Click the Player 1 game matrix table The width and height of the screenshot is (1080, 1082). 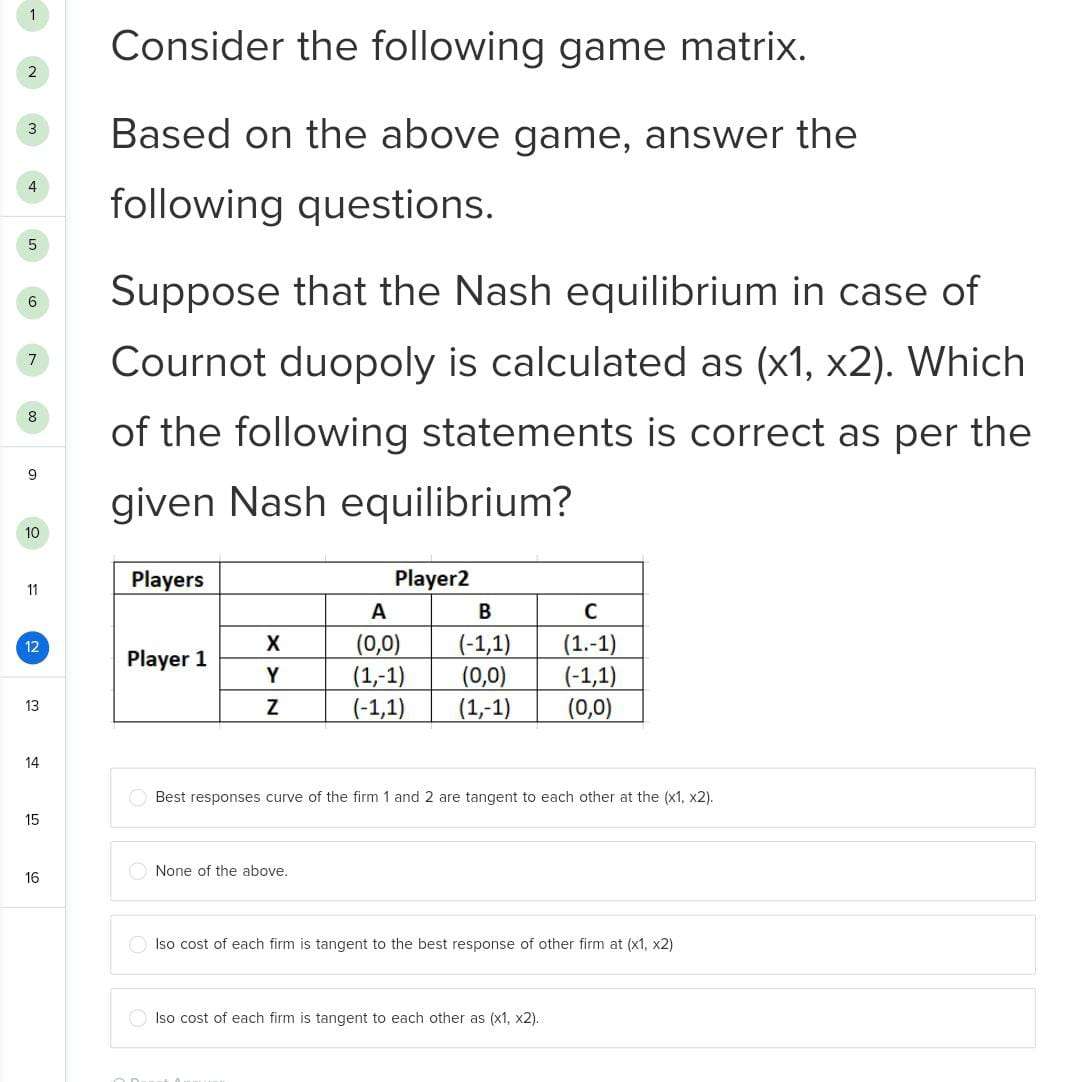coord(380,645)
